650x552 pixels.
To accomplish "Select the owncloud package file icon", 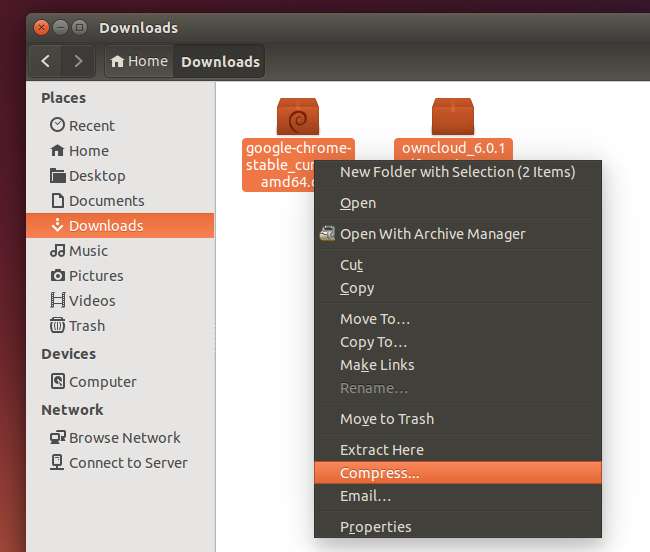I will click(x=453, y=118).
